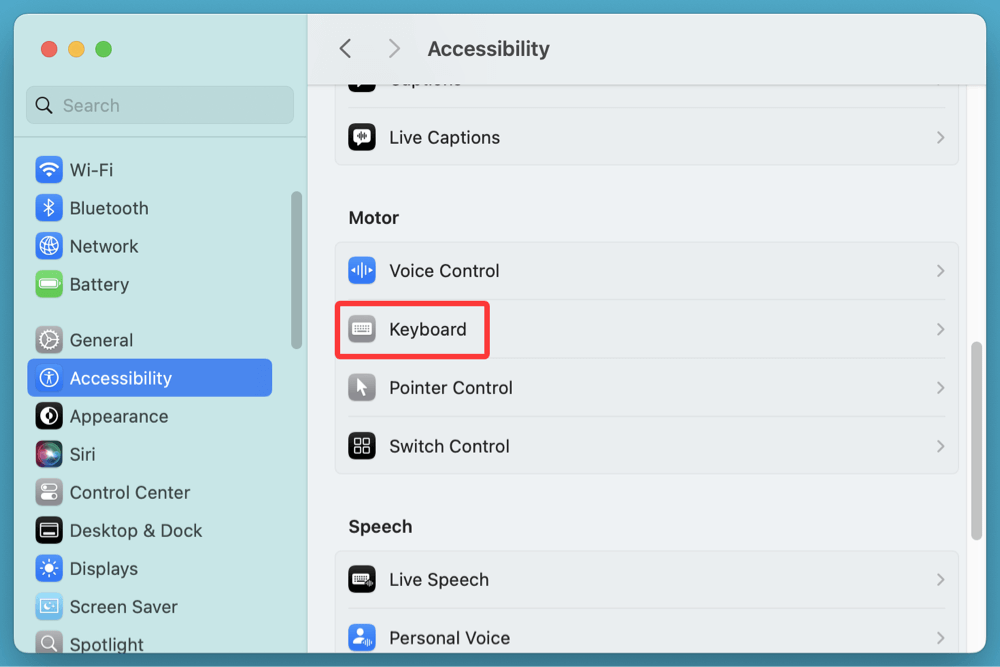Open Personal Voice via its chevron
Viewport: 1000px width, 667px height.
click(x=939, y=638)
